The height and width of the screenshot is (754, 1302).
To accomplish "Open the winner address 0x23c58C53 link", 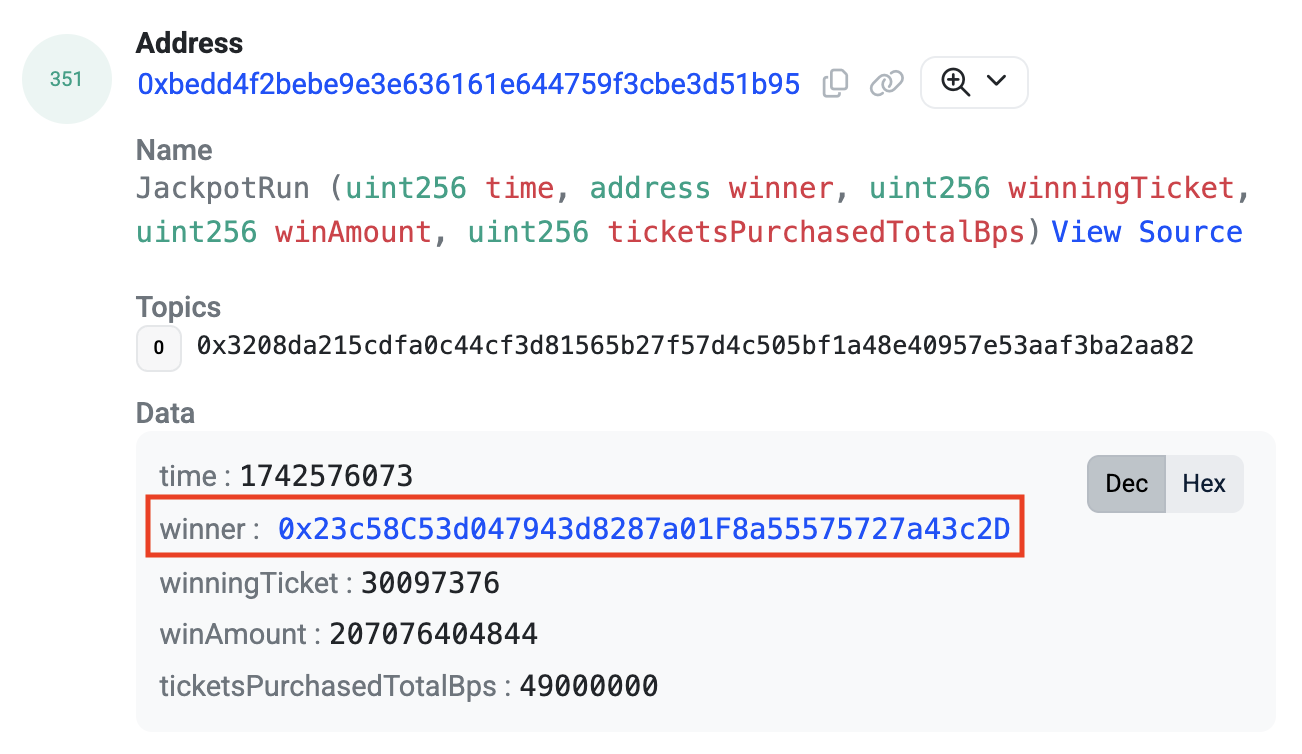I will click(x=644, y=529).
